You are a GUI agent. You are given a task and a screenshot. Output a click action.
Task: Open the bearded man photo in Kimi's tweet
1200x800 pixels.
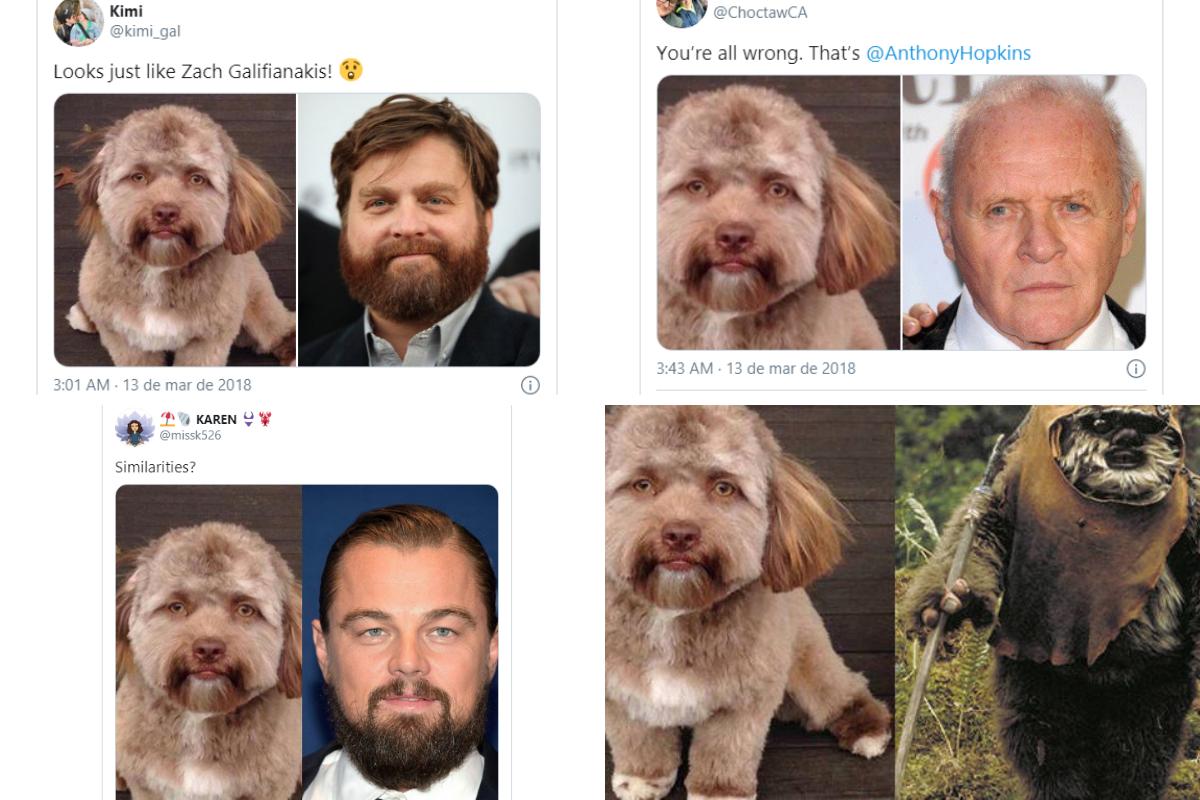[x=419, y=230]
